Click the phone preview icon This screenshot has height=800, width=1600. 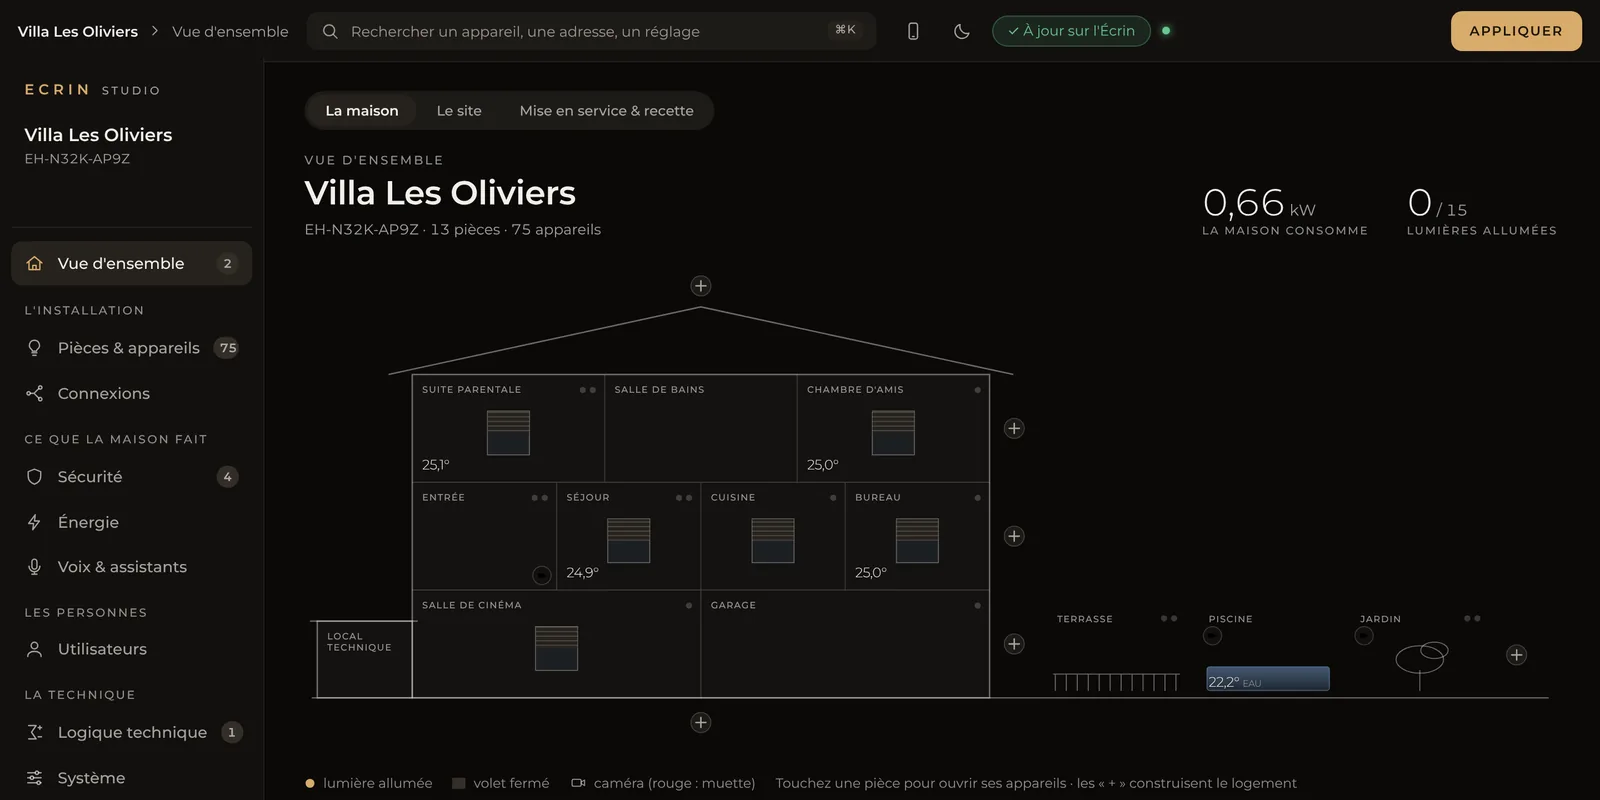click(x=913, y=31)
